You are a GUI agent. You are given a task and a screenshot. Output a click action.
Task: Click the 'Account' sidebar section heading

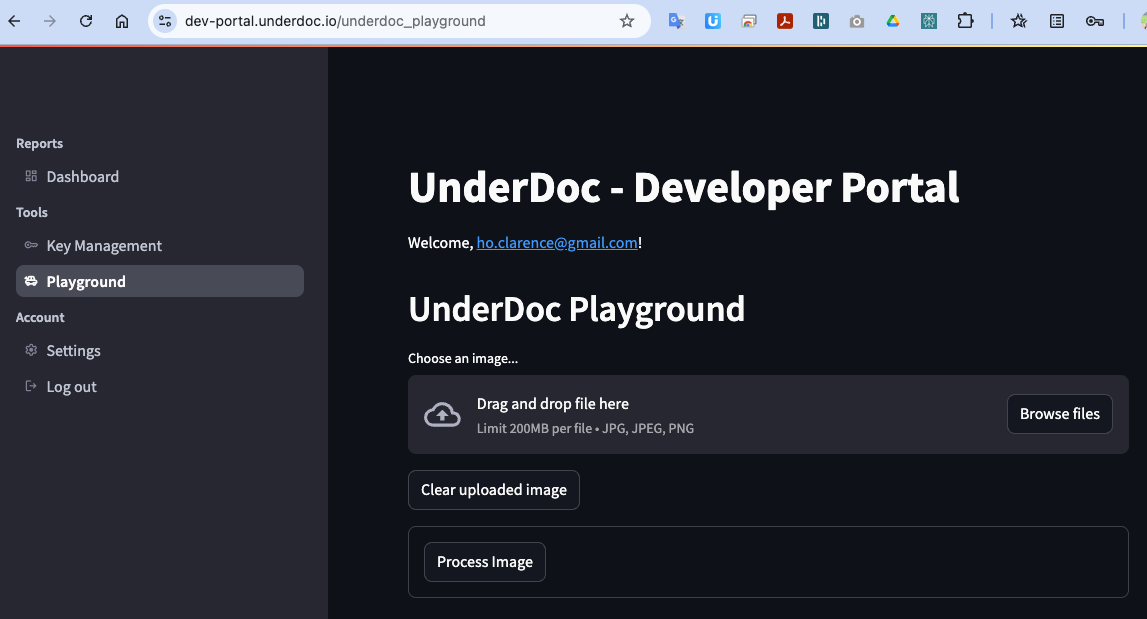click(x=40, y=318)
